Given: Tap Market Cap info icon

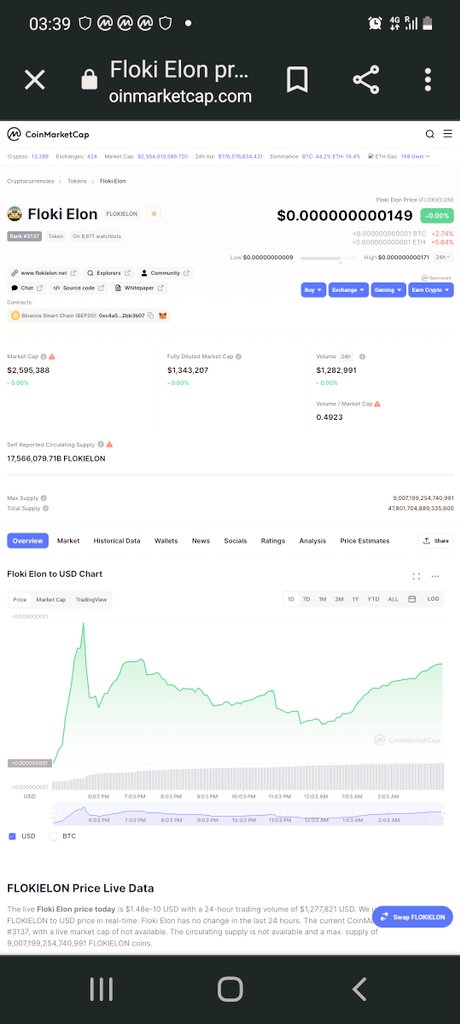Looking at the screenshot, I should (x=44, y=357).
